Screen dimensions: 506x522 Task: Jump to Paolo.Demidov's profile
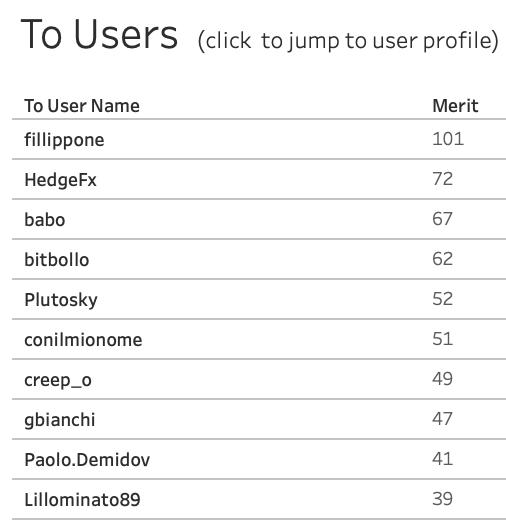point(87,460)
